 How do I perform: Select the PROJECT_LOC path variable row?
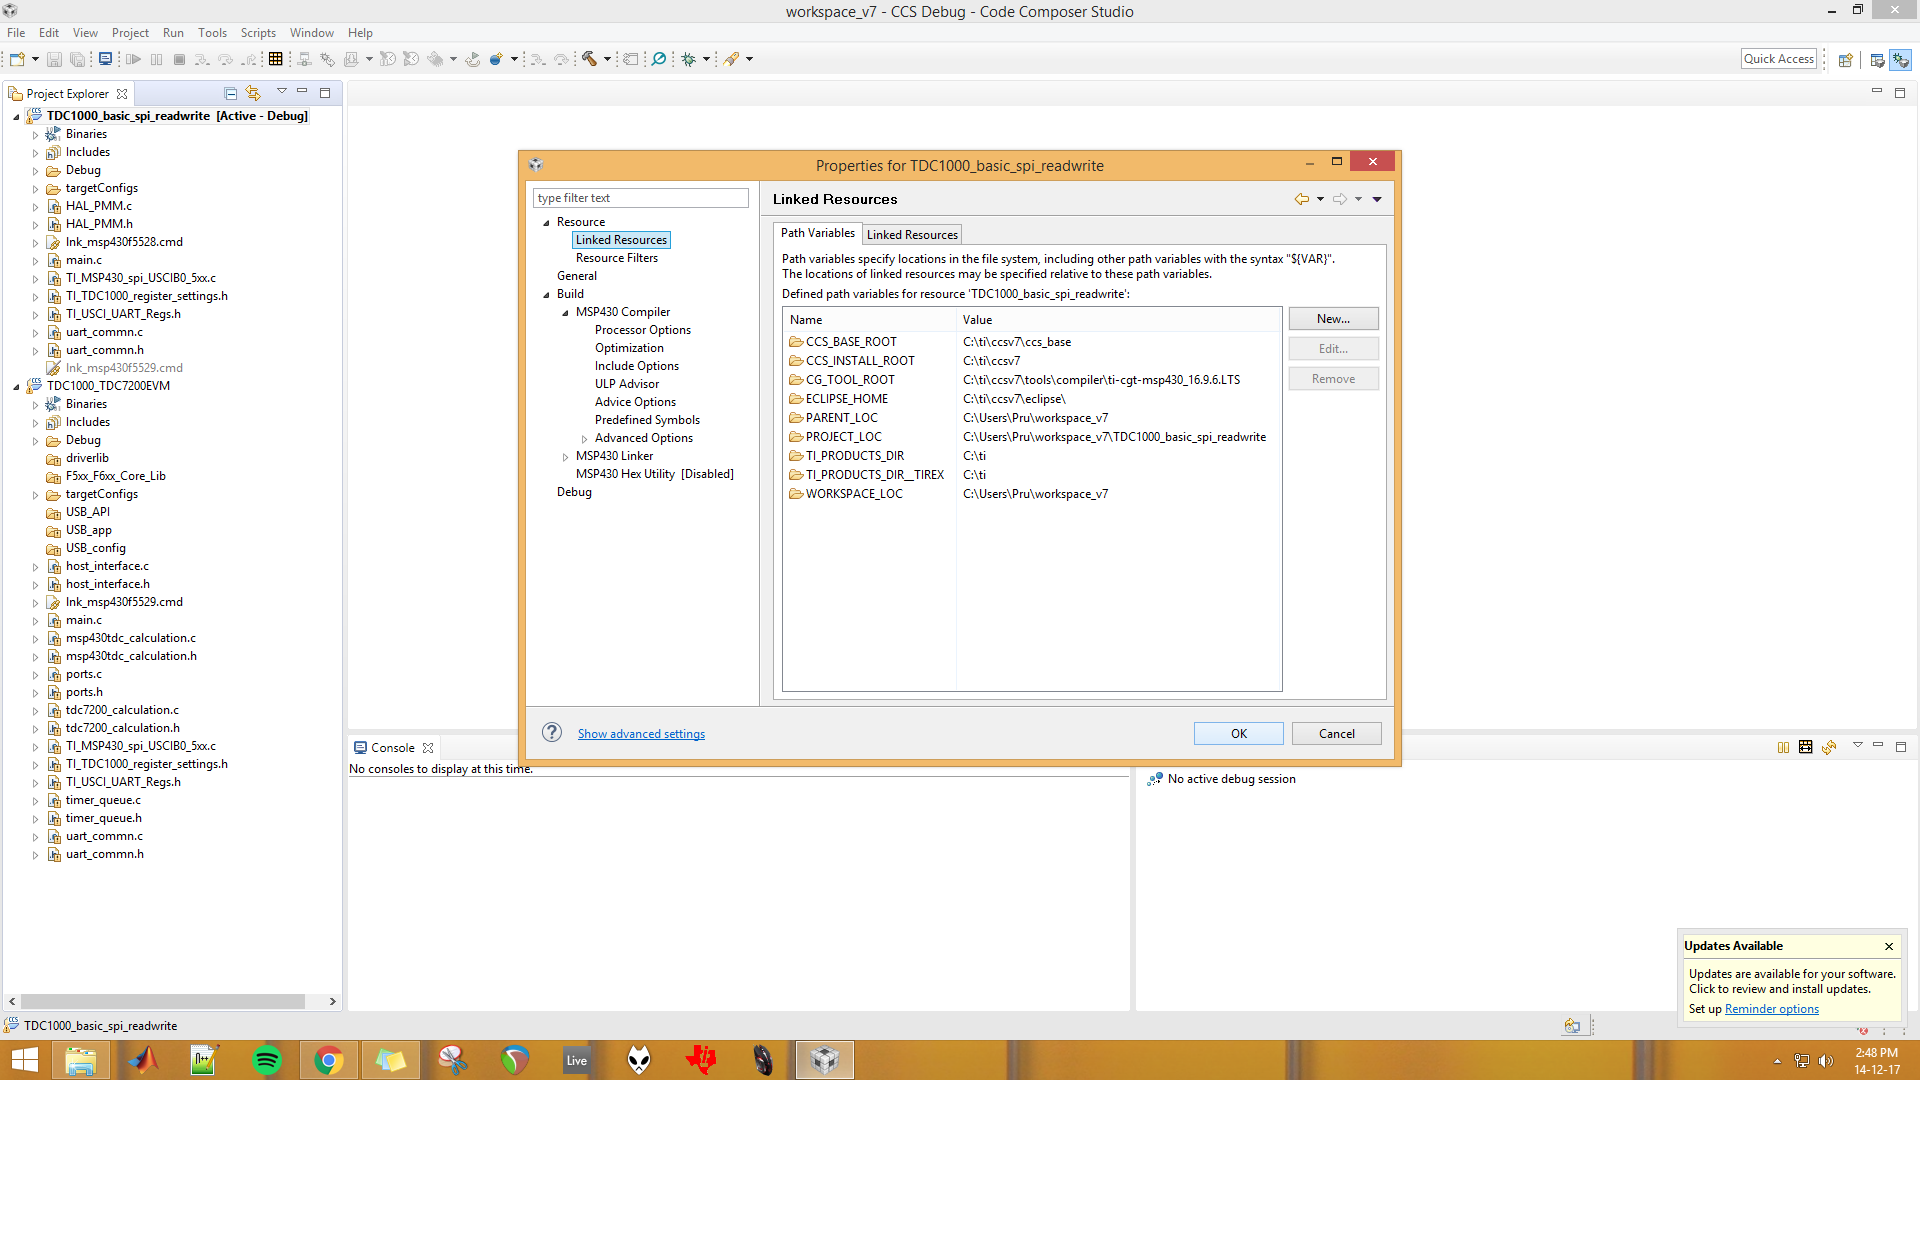(1032, 437)
